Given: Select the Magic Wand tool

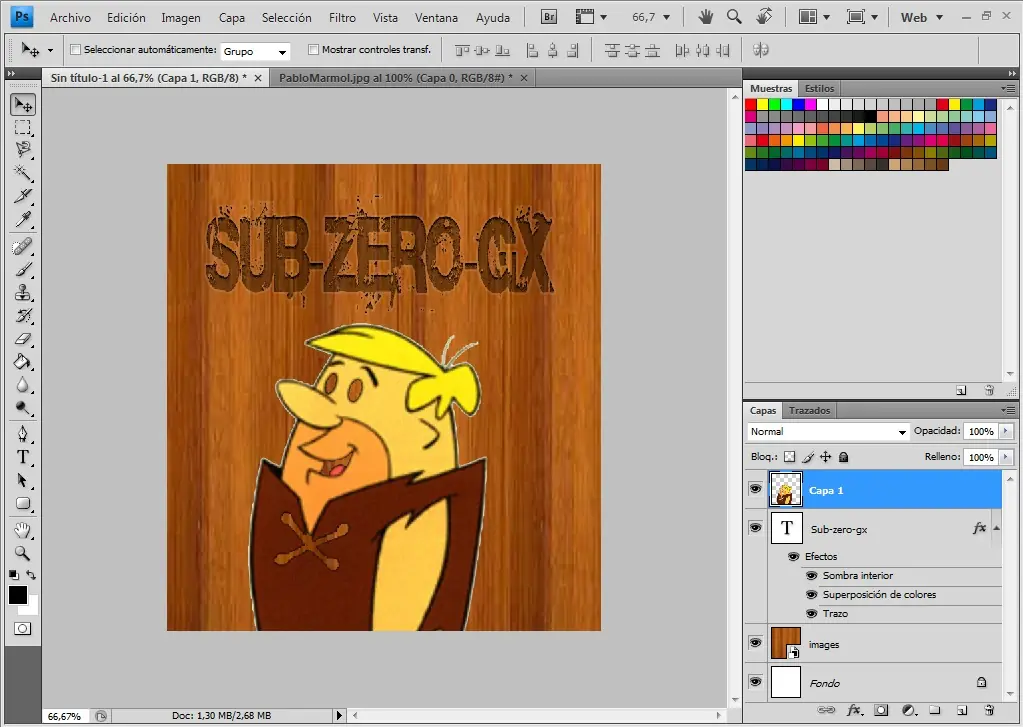Looking at the screenshot, I should (23, 173).
